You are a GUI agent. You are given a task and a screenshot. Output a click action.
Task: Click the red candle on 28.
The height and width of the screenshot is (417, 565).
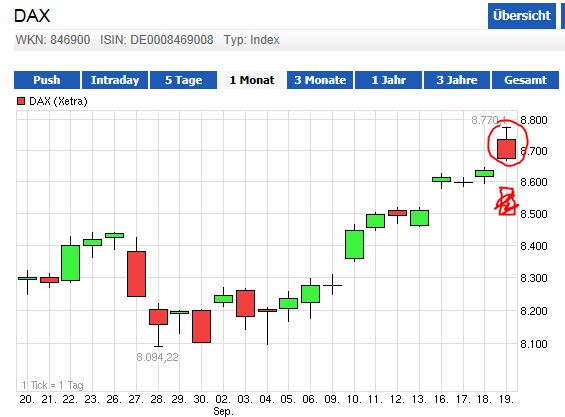[x=159, y=317]
